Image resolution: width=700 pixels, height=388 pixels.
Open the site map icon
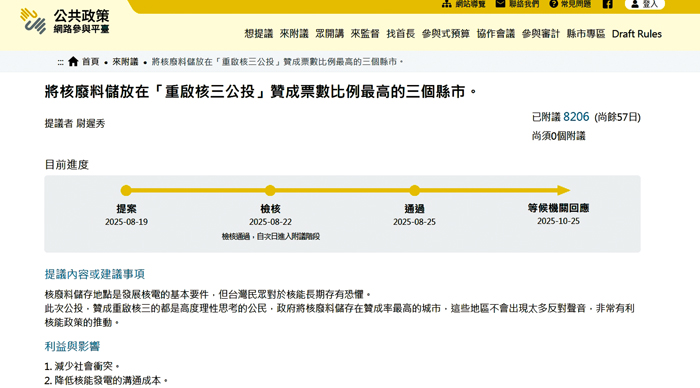446,4
